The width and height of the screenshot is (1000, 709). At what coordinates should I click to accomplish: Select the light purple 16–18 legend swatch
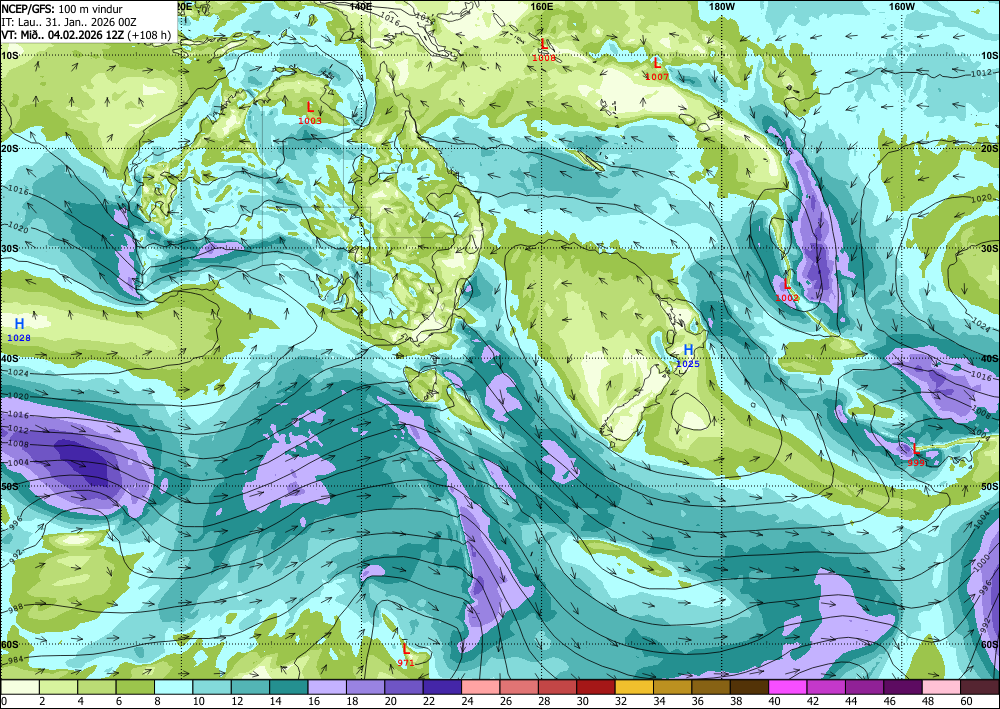click(x=327, y=687)
